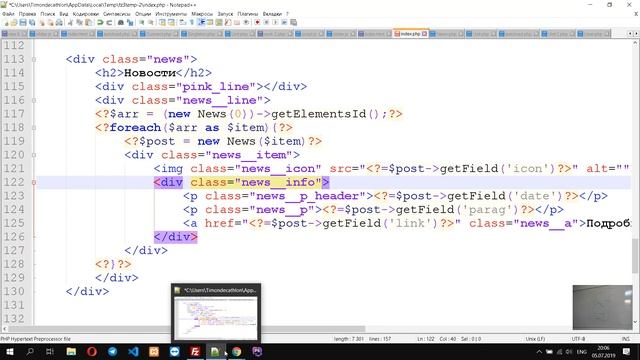Open the Синтаксисы menu
This screenshot has height=360, width=640.
click(116, 14)
